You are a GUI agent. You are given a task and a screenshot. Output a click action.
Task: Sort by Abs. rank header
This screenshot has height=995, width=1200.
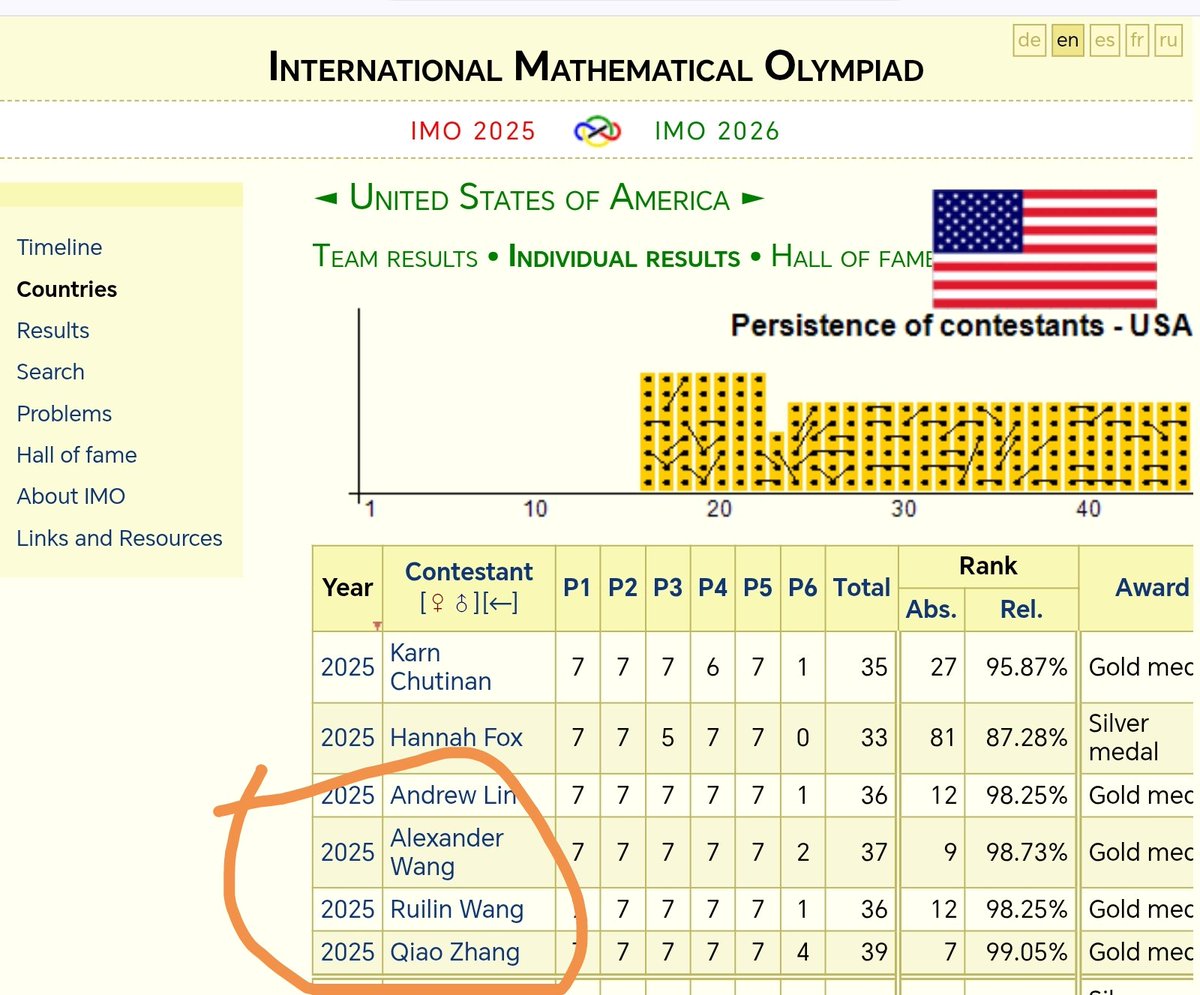[932, 608]
